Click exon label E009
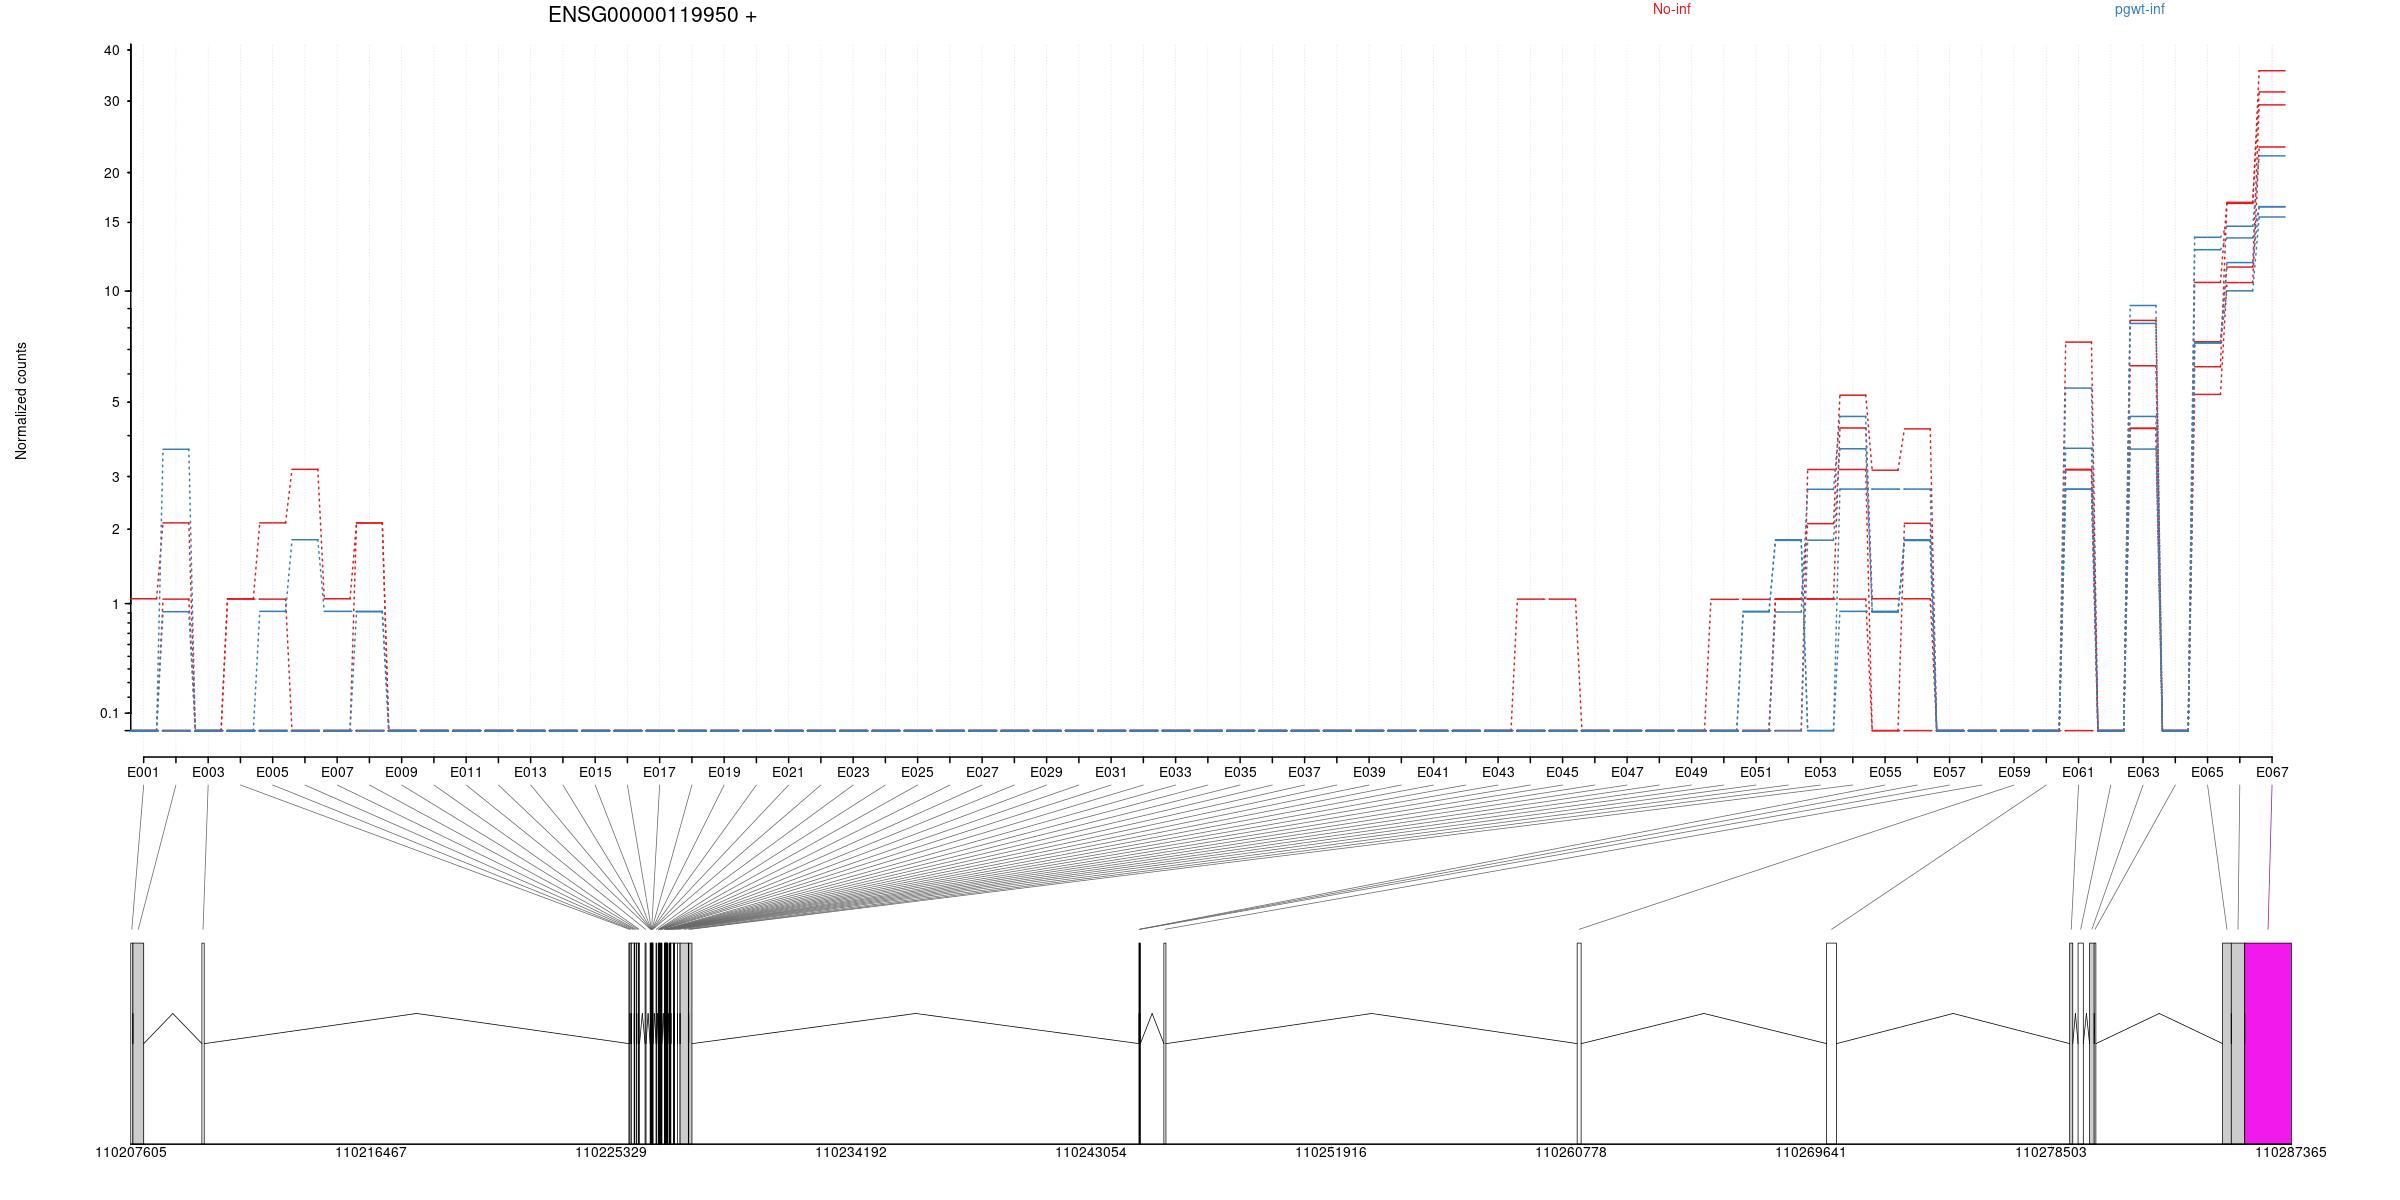2400x1200 pixels. [401, 772]
